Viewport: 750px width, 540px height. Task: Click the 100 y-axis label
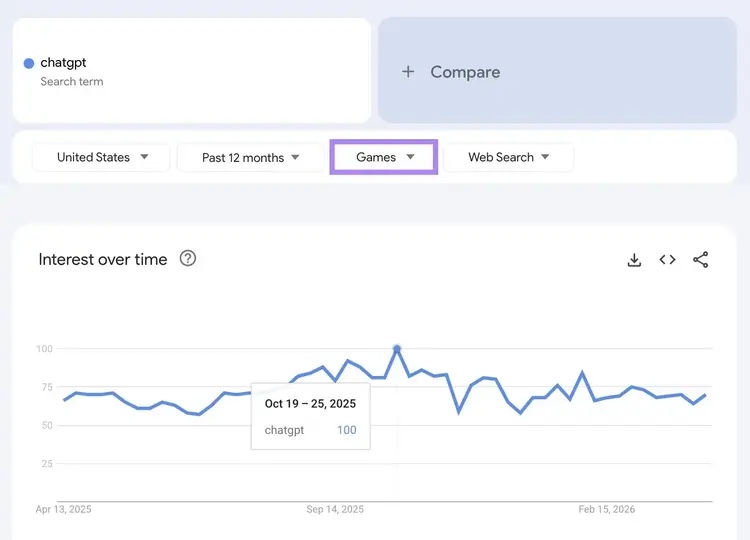44,349
